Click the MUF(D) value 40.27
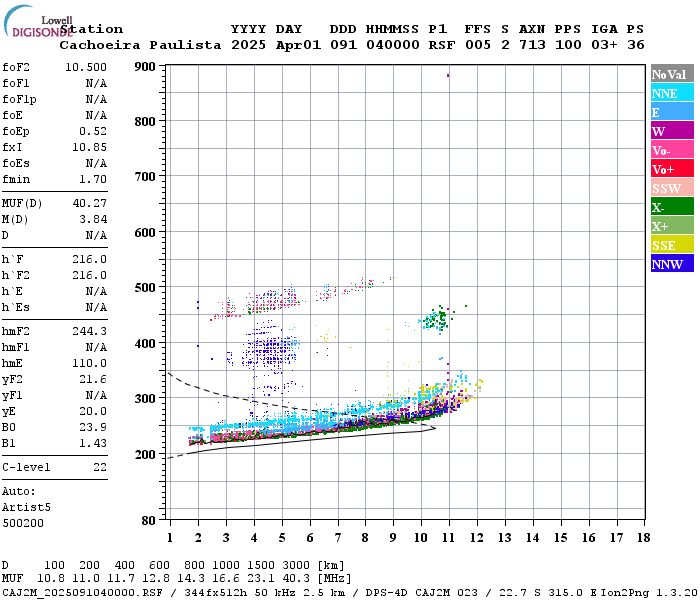 point(89,204)
